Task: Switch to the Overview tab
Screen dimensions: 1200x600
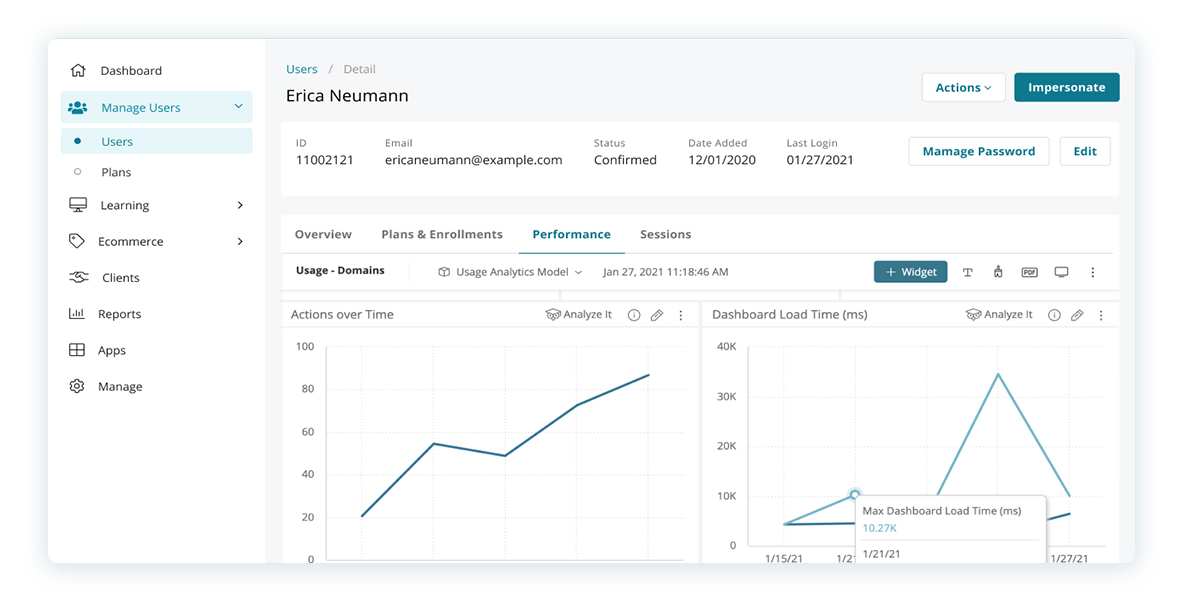Action: pos(323,234)
